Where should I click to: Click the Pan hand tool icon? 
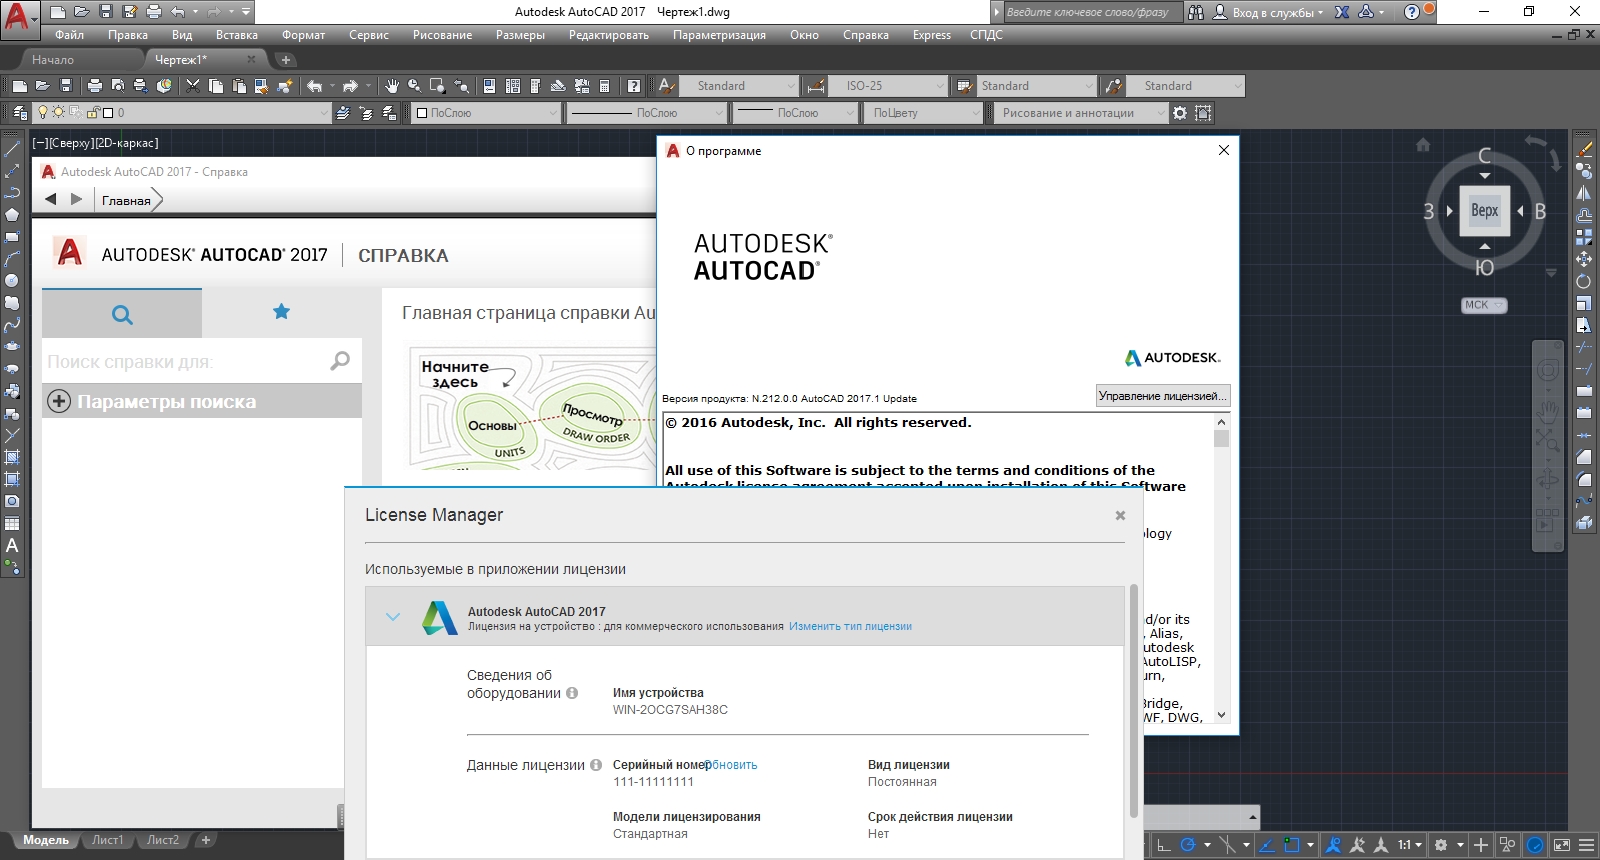coord(392,86)
